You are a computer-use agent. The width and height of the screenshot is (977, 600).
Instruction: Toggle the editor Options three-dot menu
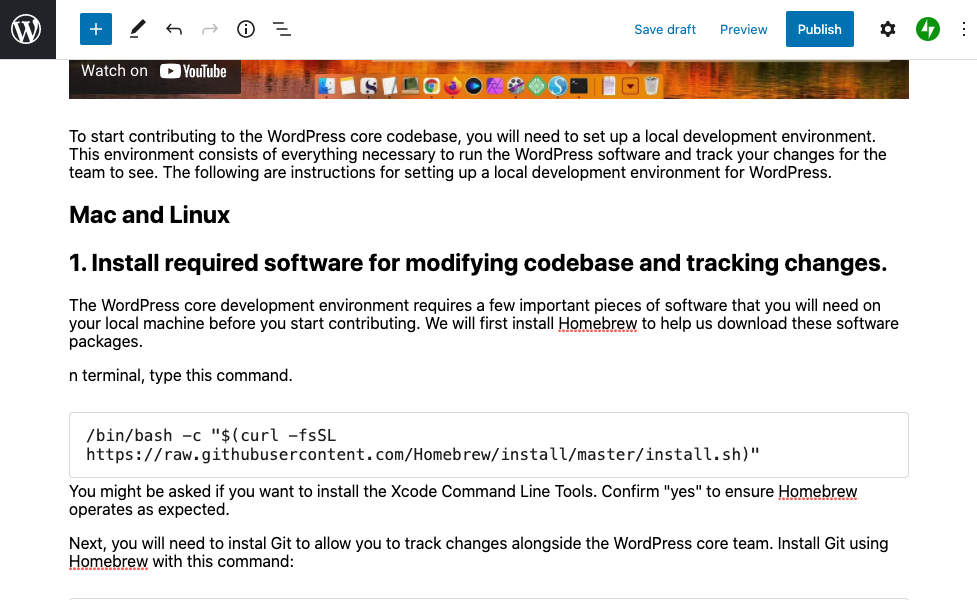point(964,29)
